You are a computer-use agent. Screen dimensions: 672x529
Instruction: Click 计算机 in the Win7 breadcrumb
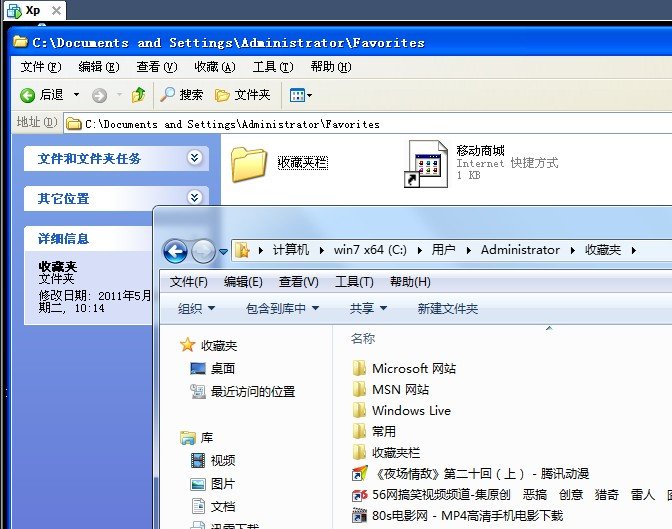click(x=291, y=249)
